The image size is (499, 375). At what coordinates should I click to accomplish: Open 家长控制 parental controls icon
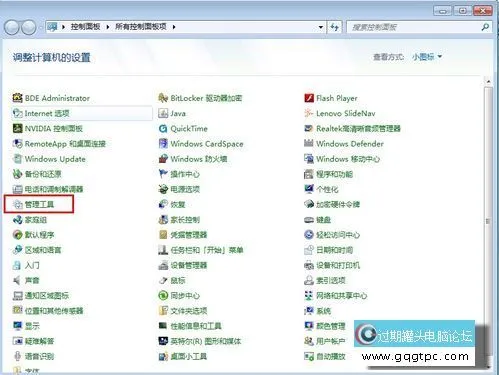point(163,220)
